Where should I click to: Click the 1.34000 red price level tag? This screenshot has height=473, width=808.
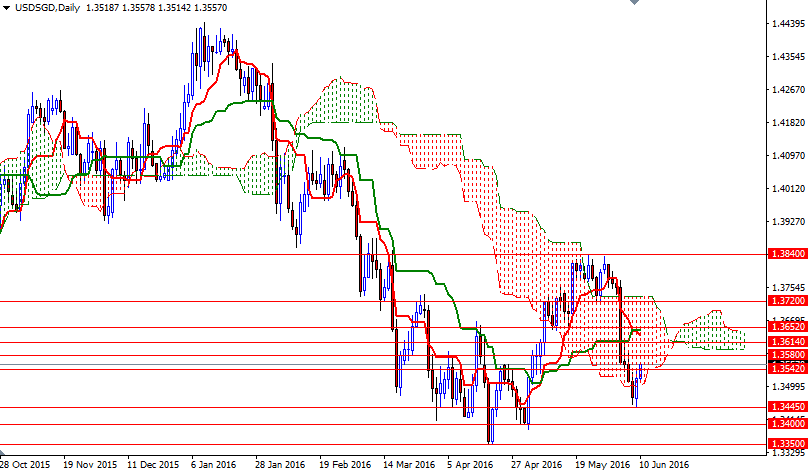click(786, 424)
